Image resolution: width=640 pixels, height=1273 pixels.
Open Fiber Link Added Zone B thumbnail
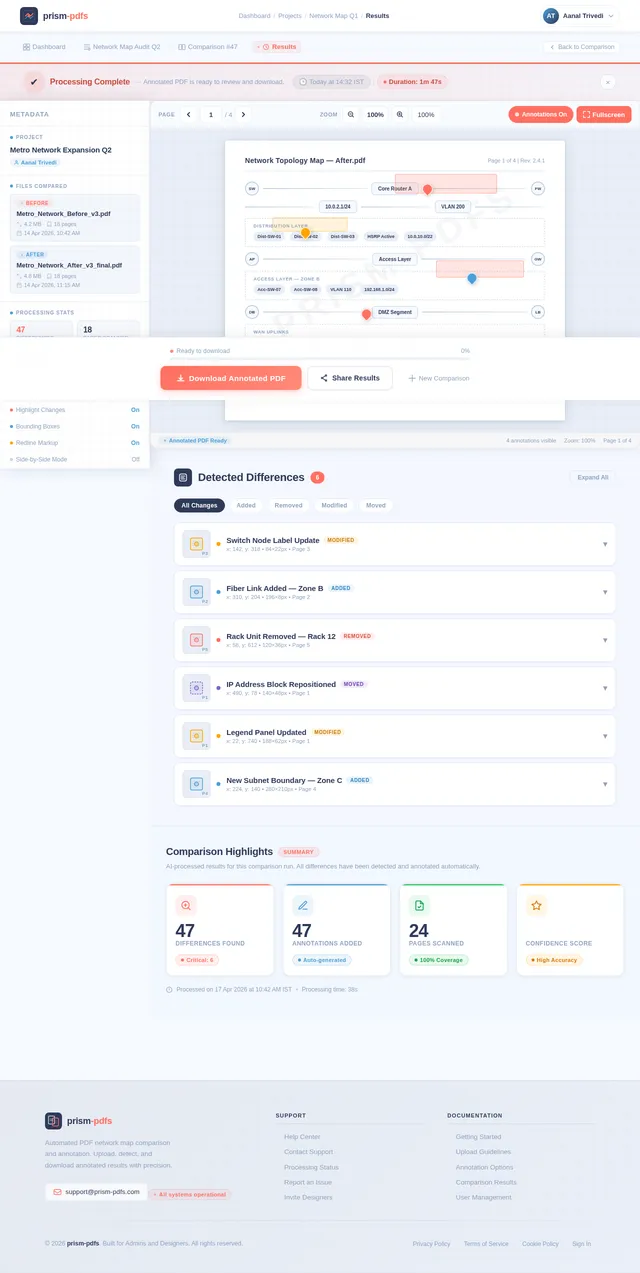point(196,592)
